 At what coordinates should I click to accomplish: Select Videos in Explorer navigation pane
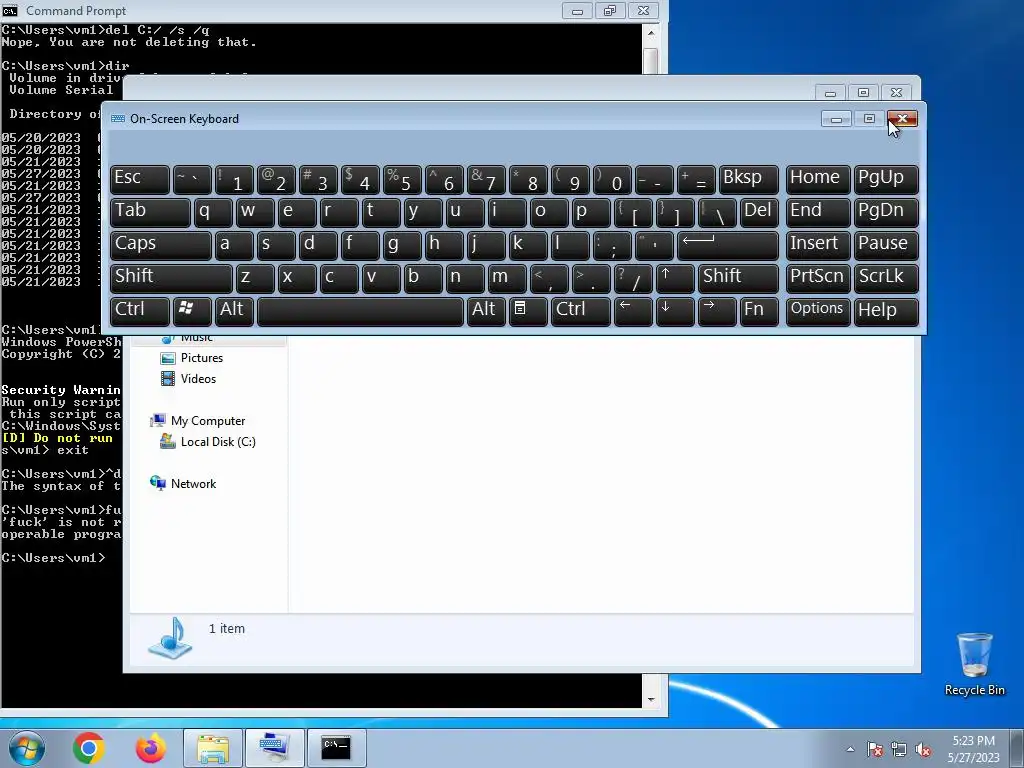[x=198, y=379]
